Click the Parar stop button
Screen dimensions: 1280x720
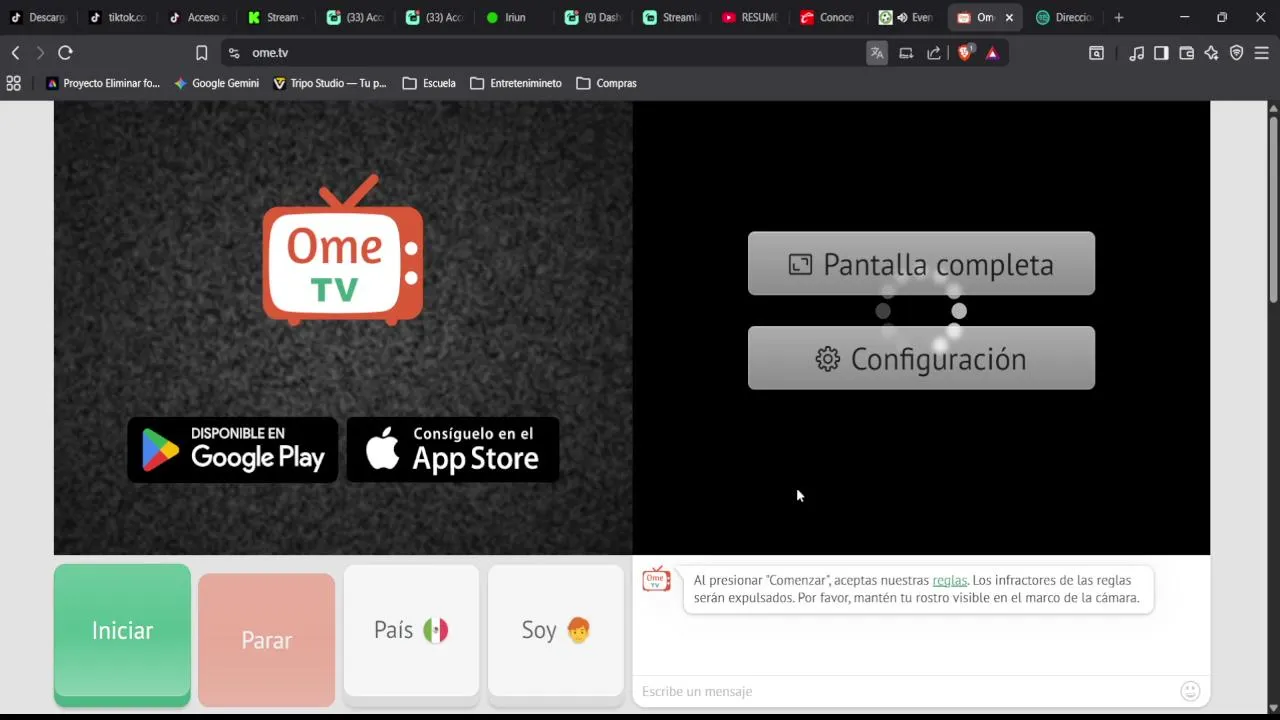(x=266, y=640)
